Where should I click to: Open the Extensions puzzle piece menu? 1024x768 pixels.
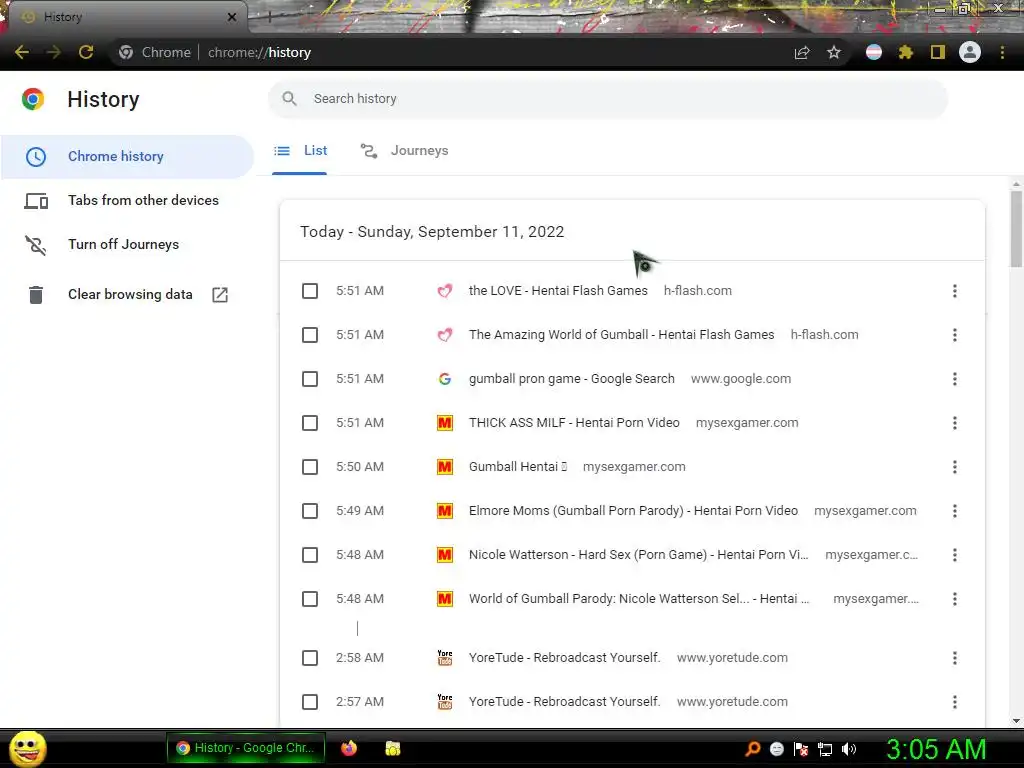click(x=906, y=52)
